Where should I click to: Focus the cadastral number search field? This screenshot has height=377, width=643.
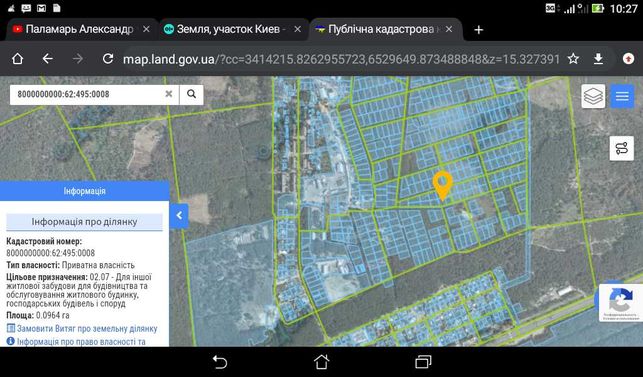pos(88,94)
